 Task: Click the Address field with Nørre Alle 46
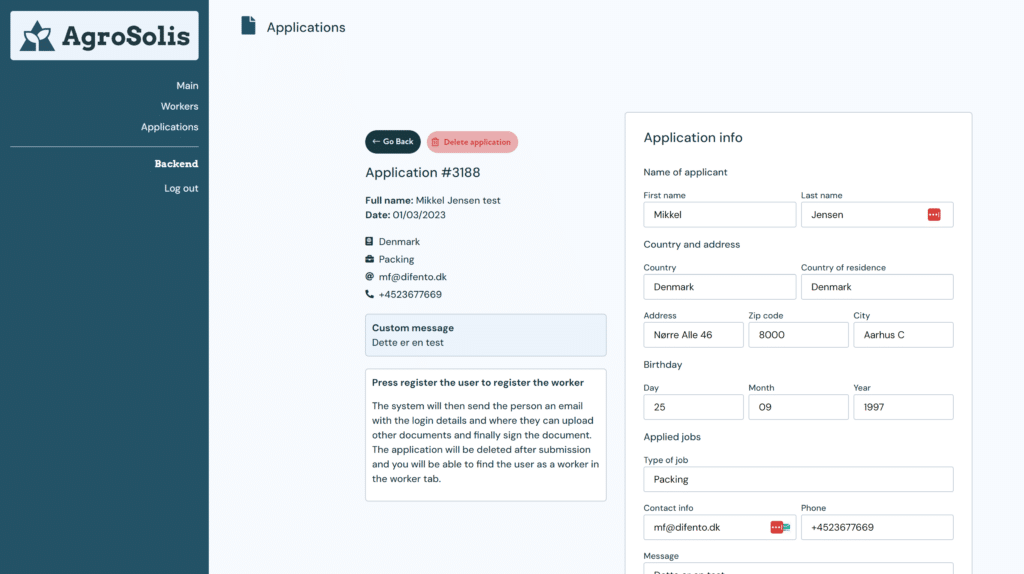click(693, 335)
